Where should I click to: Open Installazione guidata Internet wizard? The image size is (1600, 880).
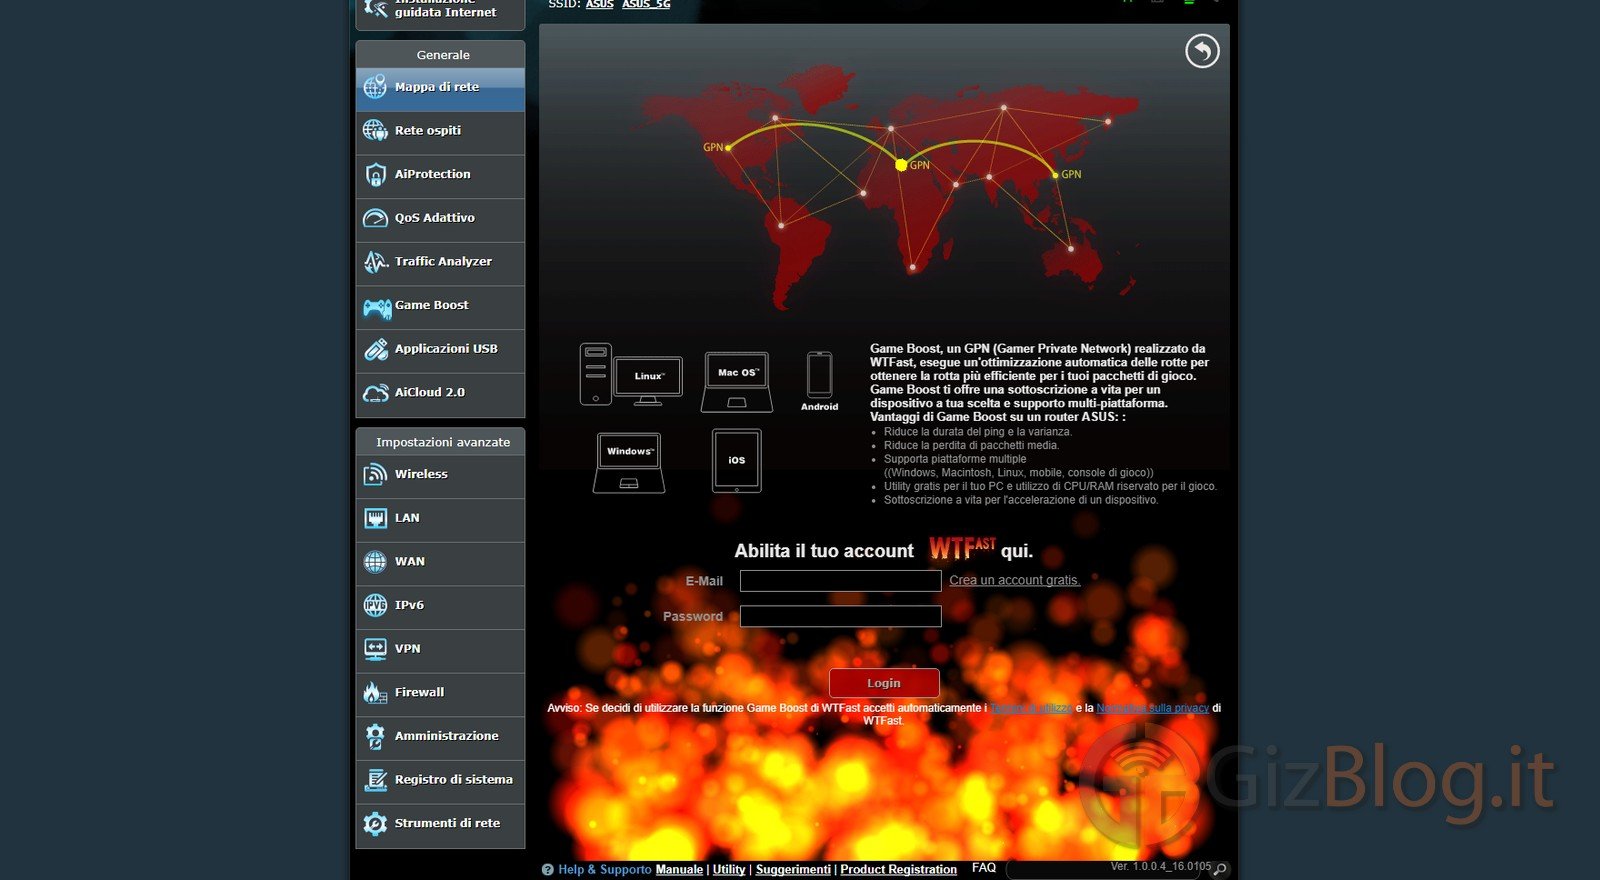tap(440, 12)
